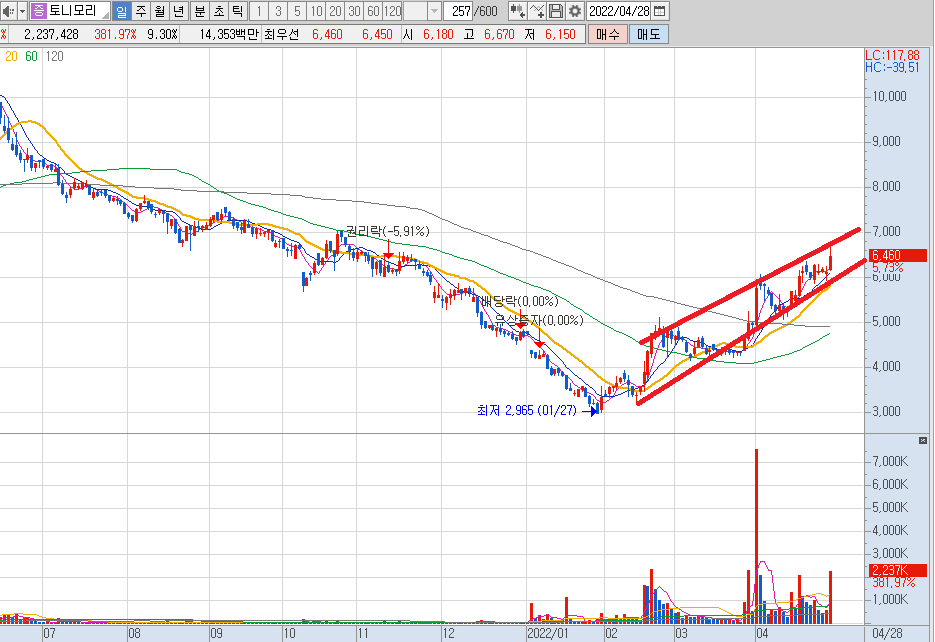
Task: Click the 배당락(0.00%) event label
Action: 519,301
